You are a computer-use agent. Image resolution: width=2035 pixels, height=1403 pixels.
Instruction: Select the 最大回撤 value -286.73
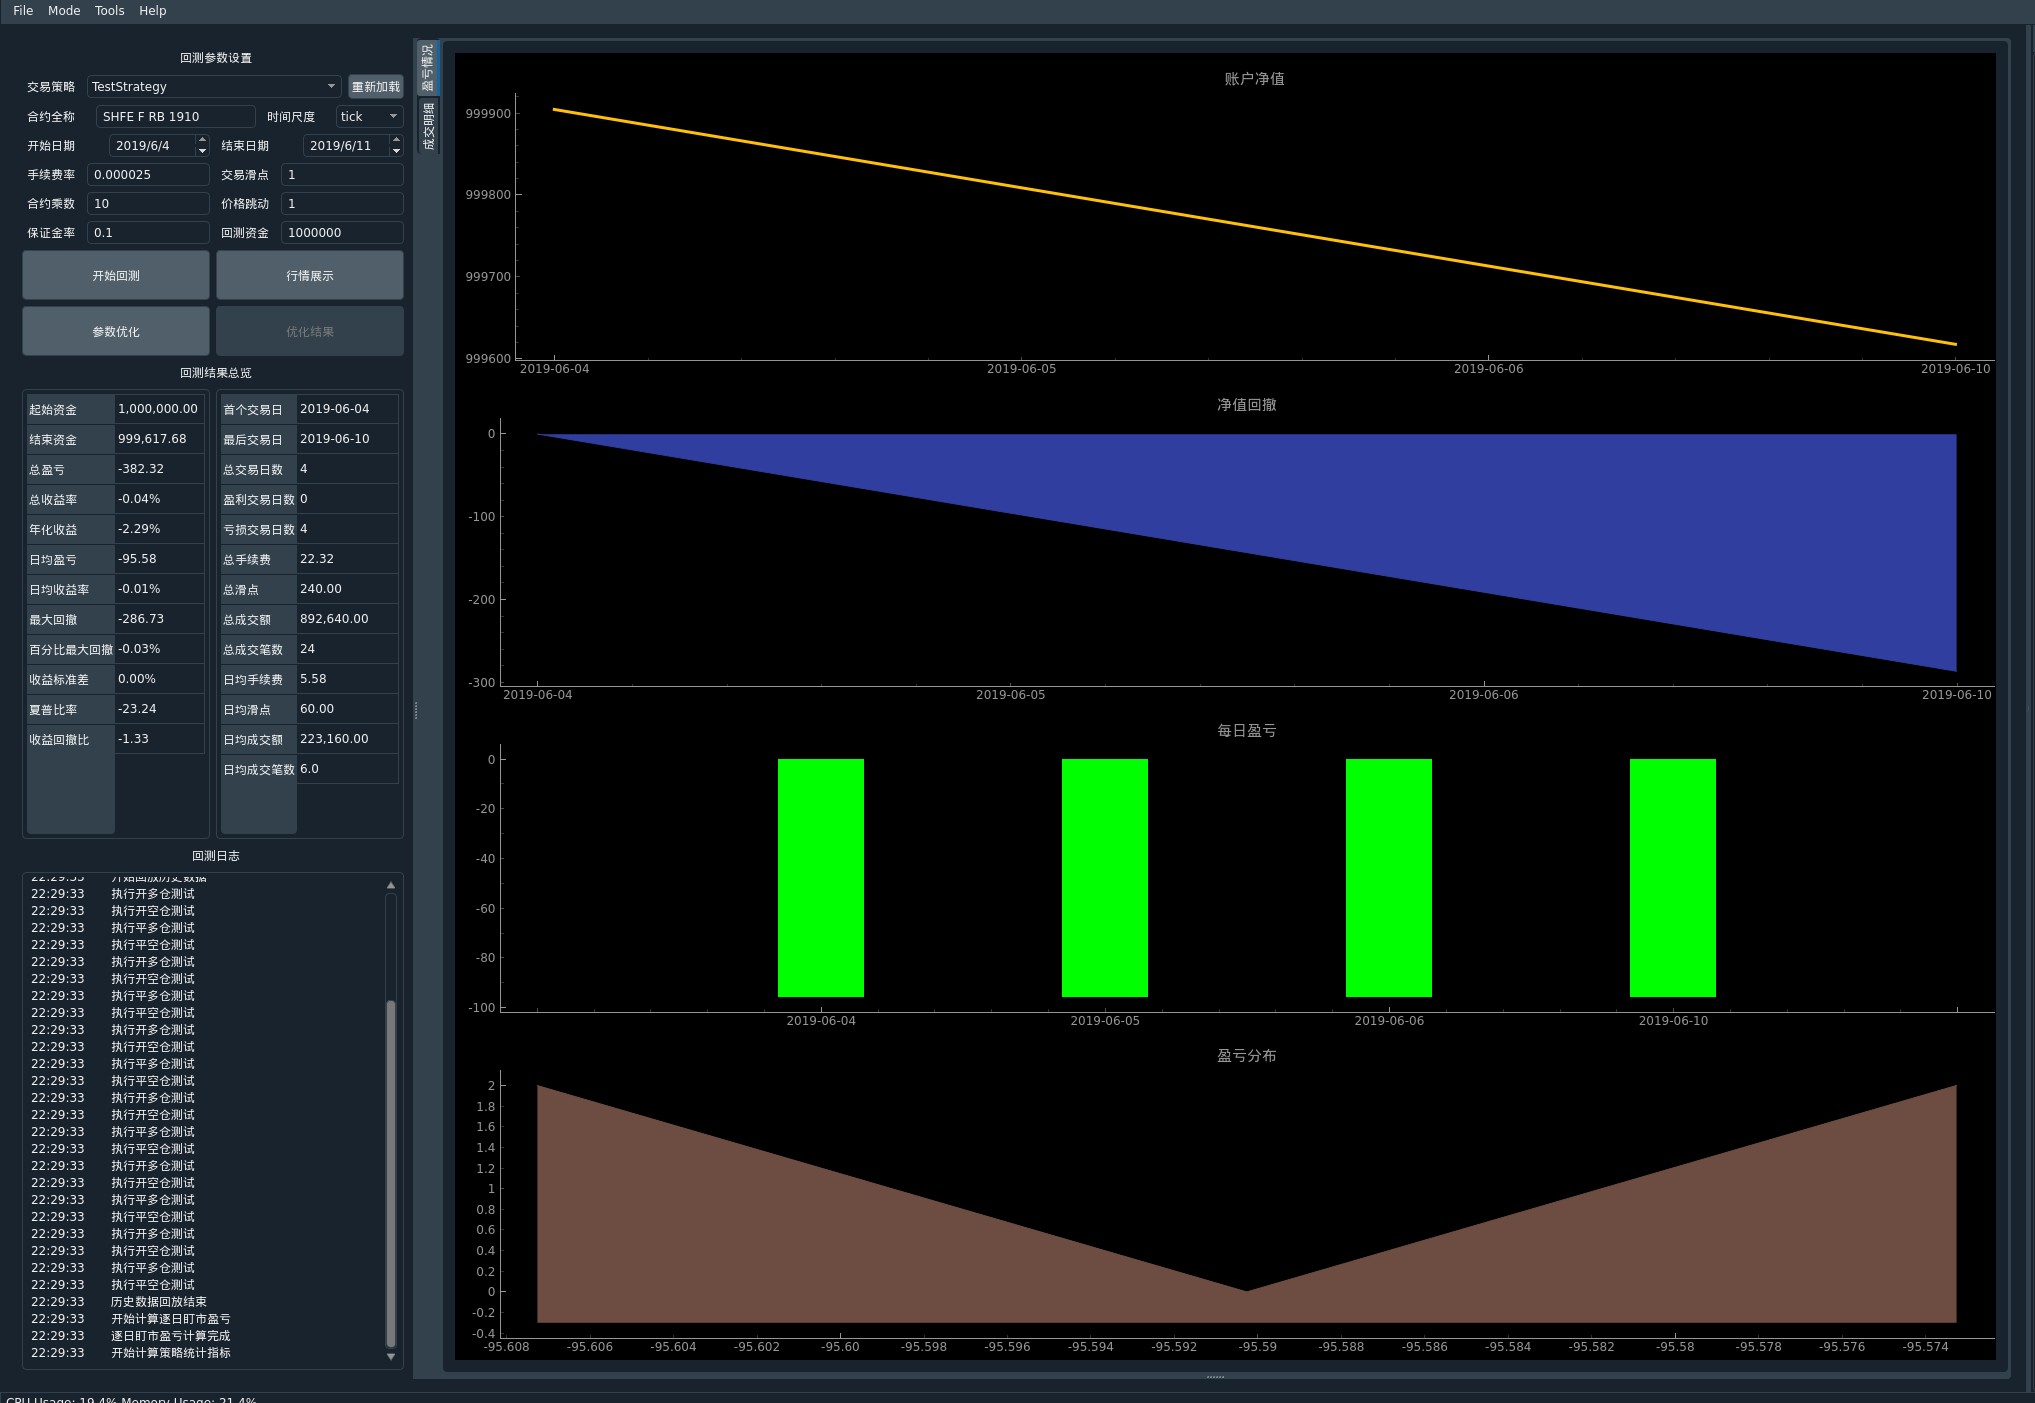[x=158, y=619]
